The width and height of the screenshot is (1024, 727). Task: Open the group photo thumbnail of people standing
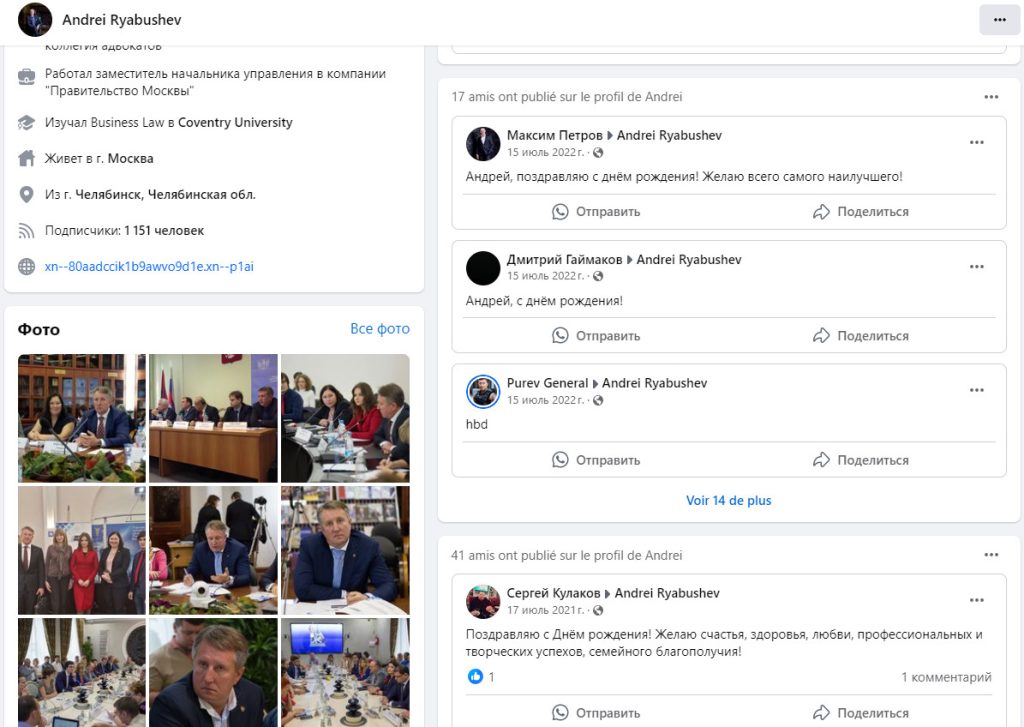click(82, 550)
